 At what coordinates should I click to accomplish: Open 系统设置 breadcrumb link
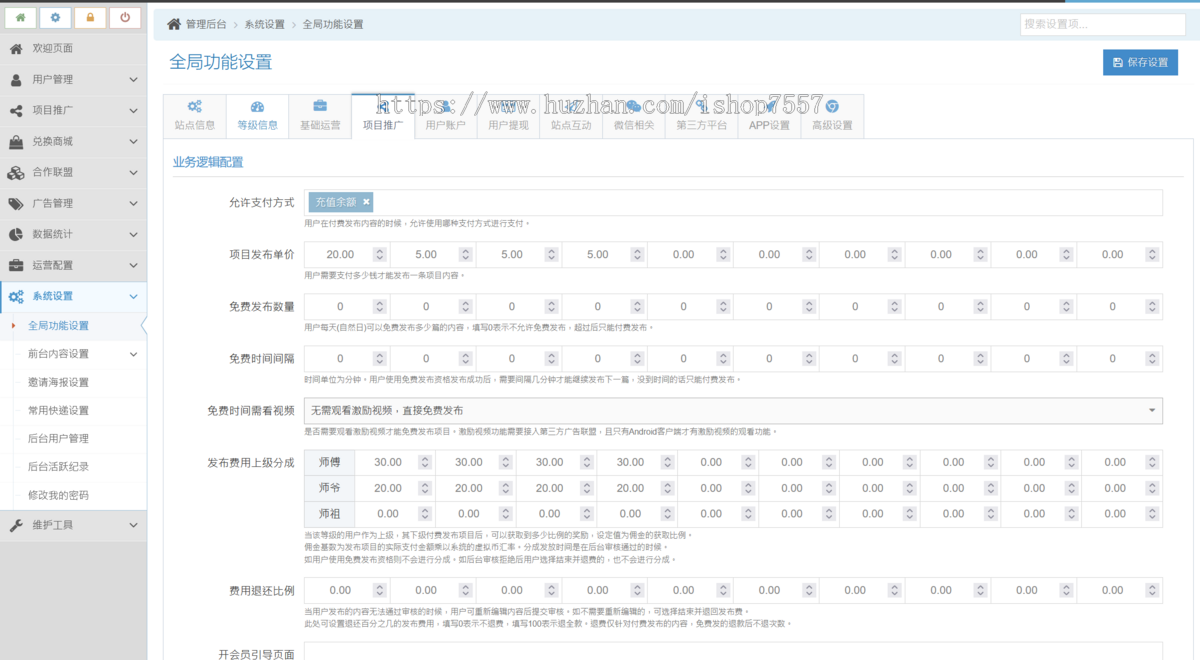[264, 24]
